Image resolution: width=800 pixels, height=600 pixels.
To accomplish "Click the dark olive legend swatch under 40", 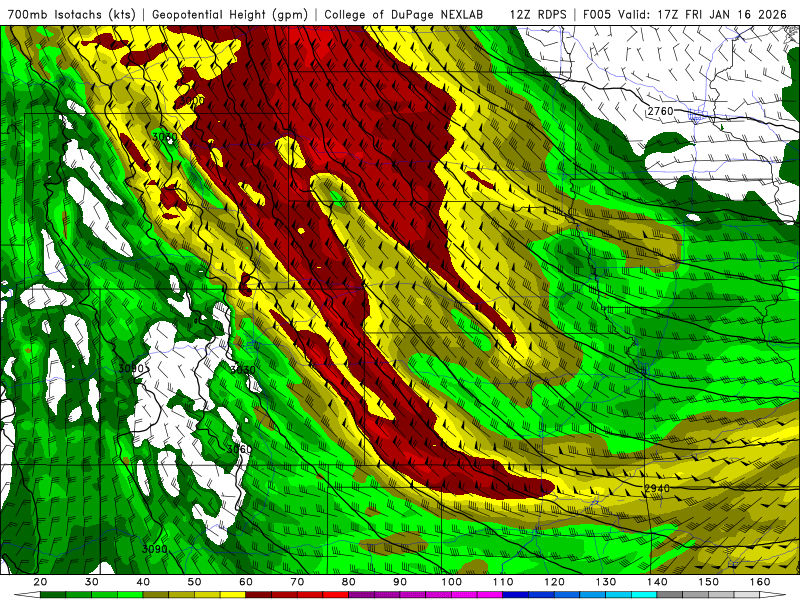I will [x=156, y=594].
